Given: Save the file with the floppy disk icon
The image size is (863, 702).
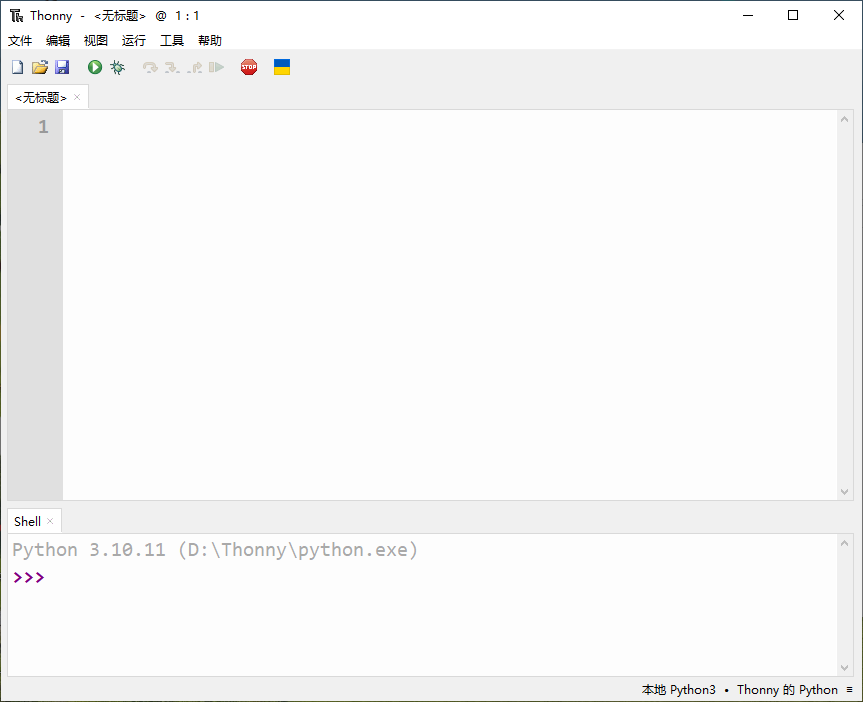Looking at the screenshot, I should pyautogui.click(x=62, y=67).
